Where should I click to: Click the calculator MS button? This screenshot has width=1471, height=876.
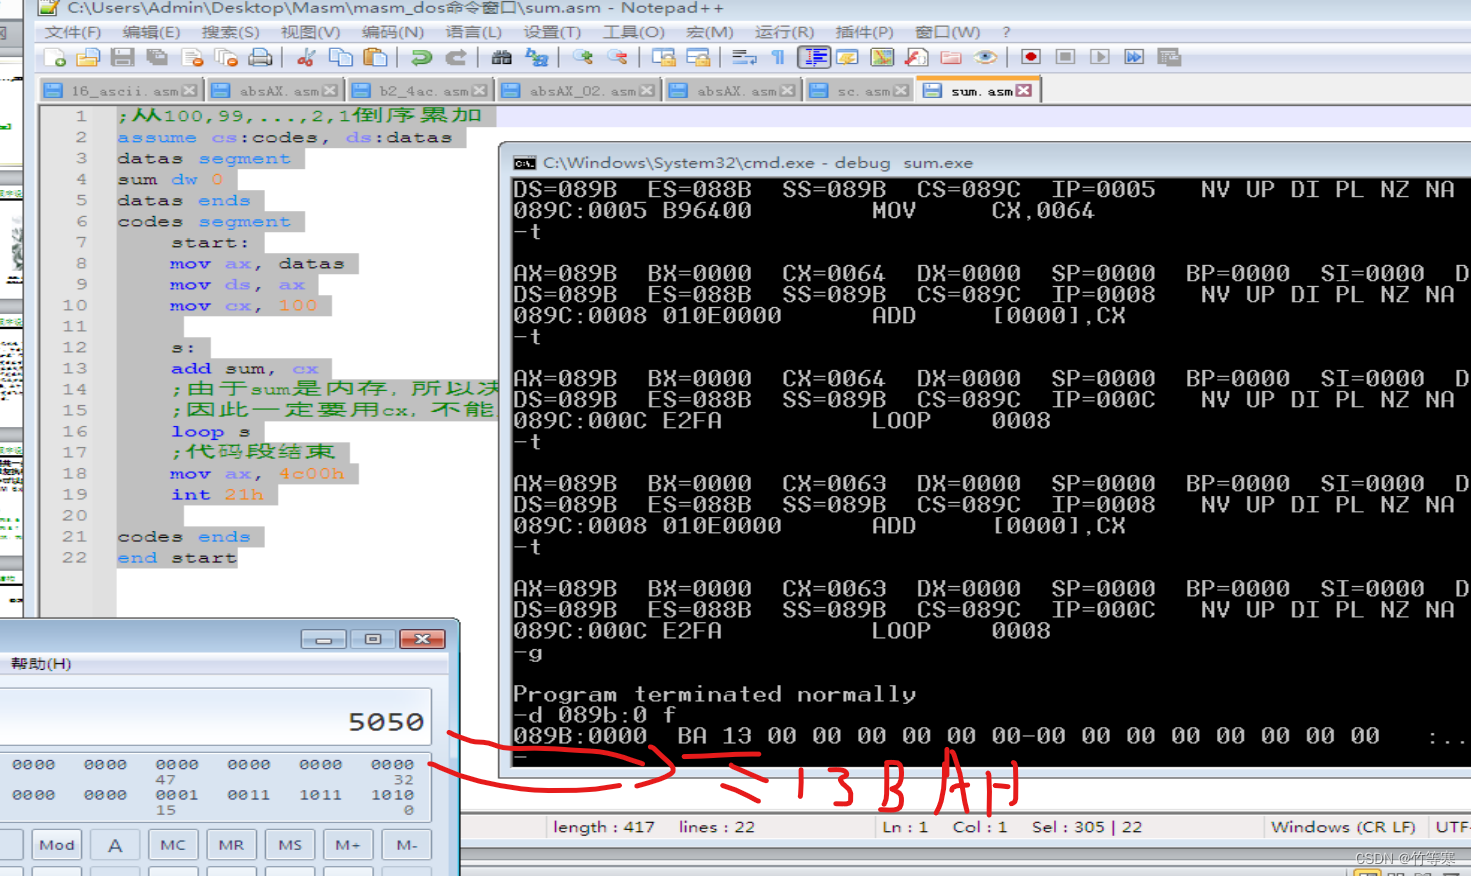pyautogui.click(x=290, y=845)
